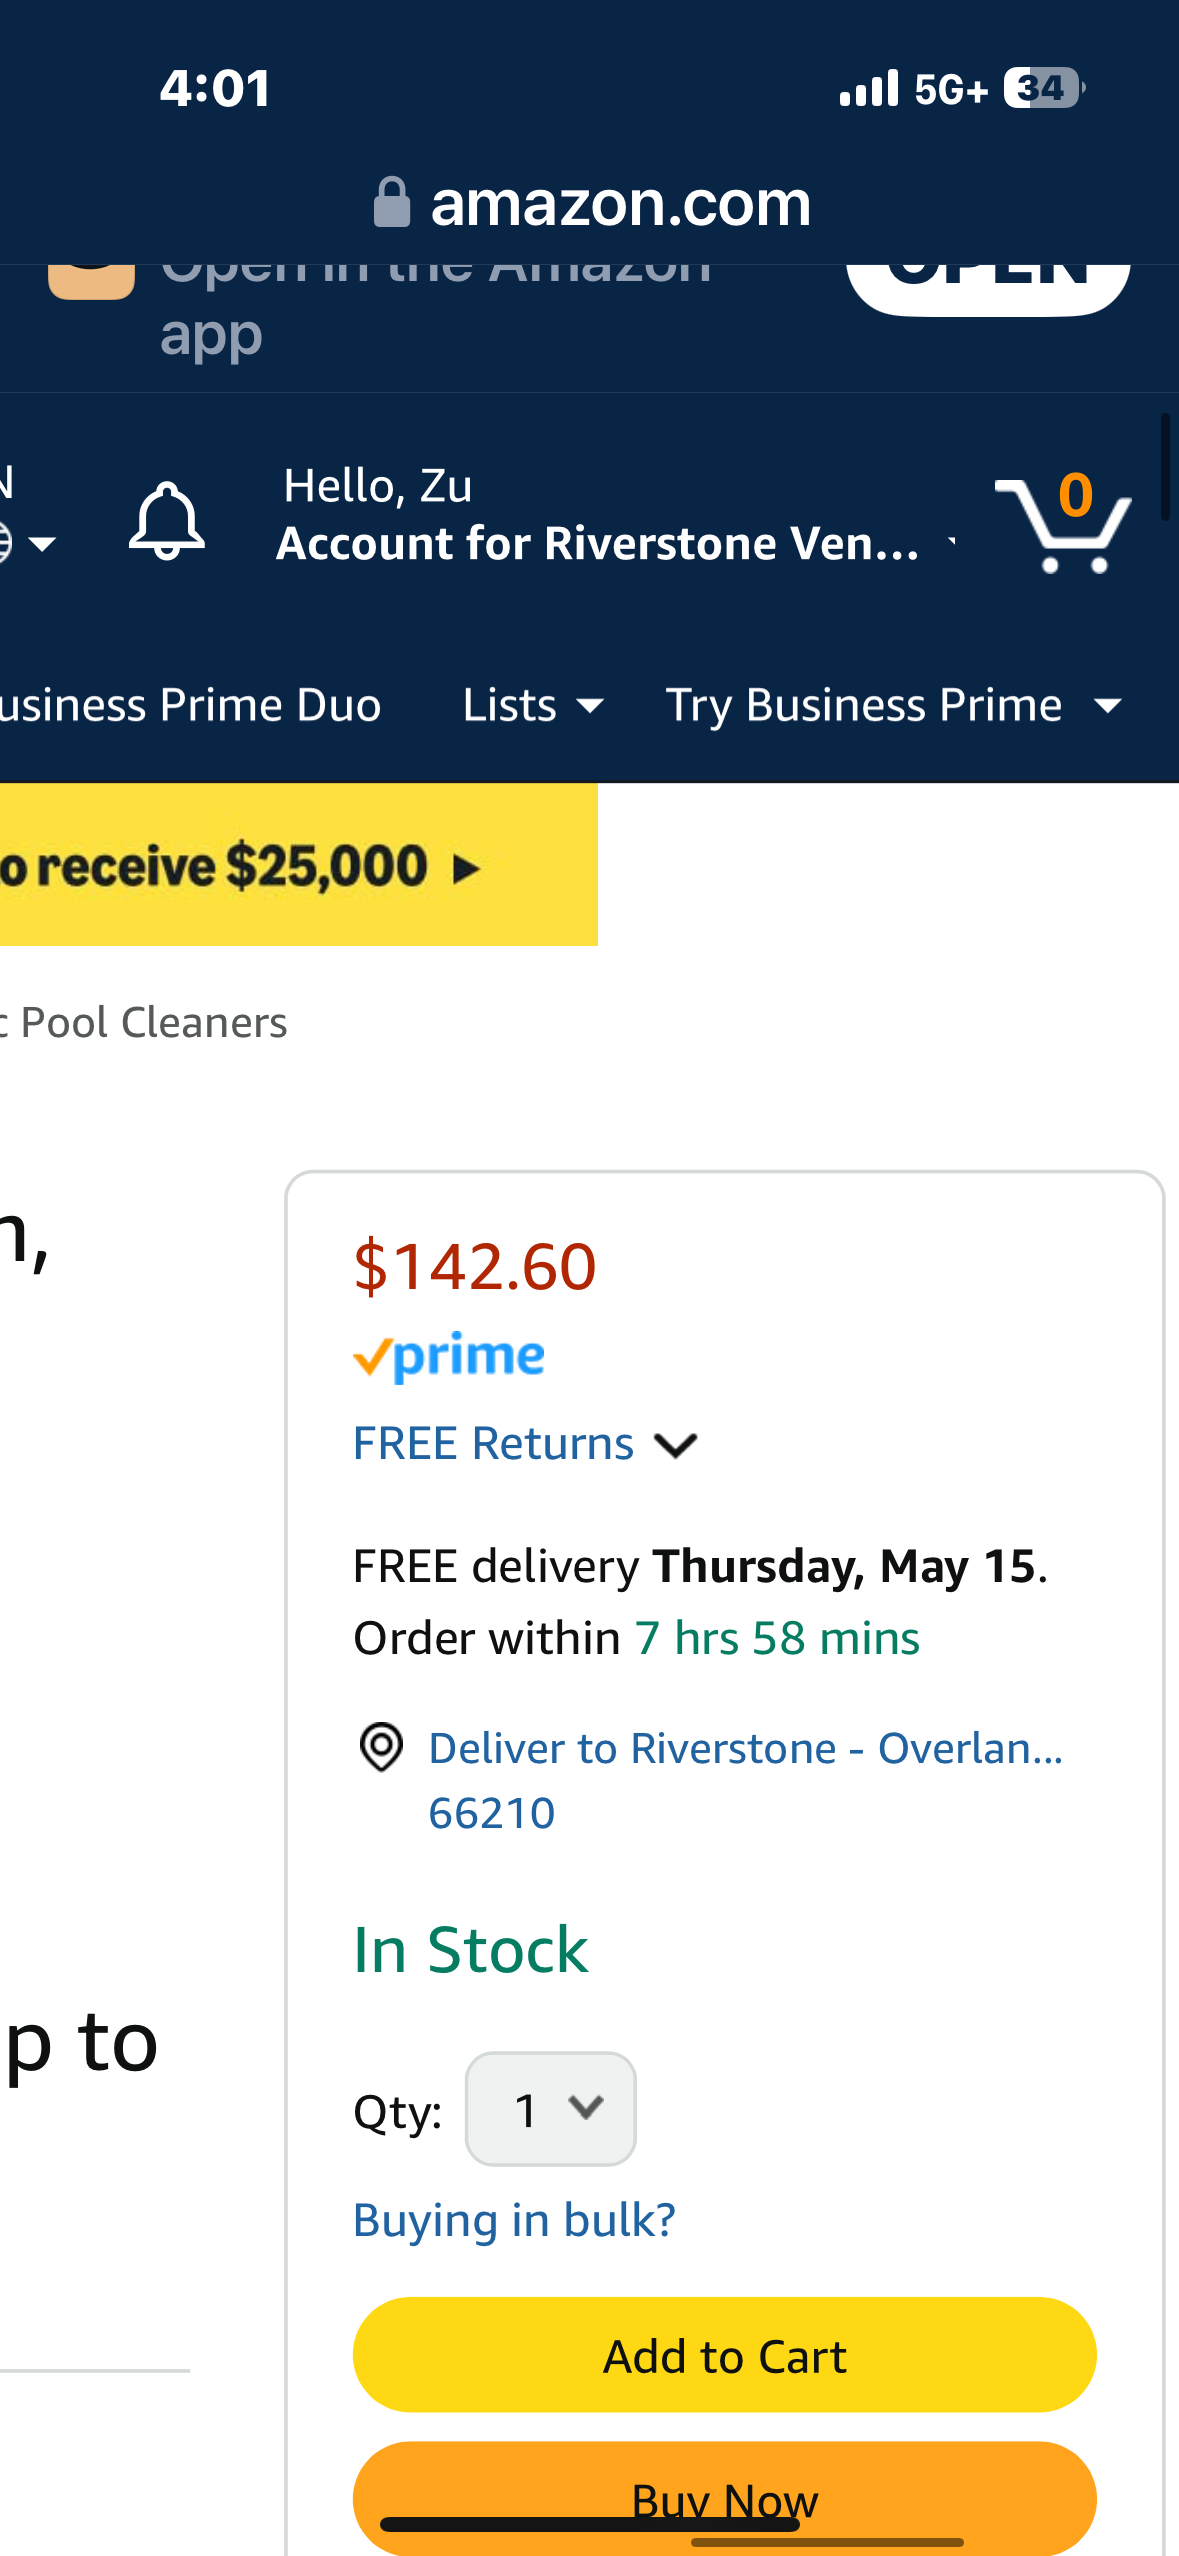
Task: Expand the Lists dropdown menu
Action: point(533,705)
